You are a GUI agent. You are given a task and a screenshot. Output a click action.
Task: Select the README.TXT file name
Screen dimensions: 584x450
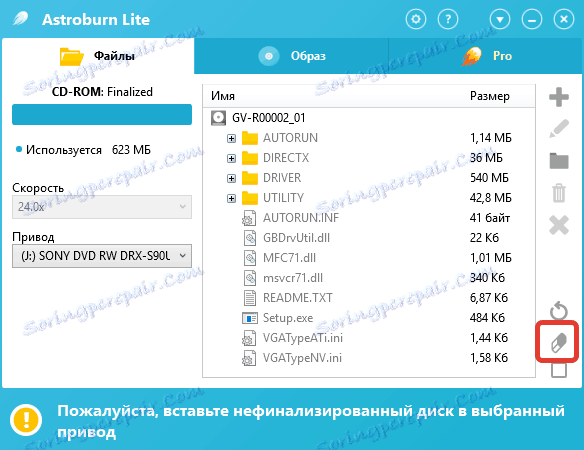pos(297,298)
